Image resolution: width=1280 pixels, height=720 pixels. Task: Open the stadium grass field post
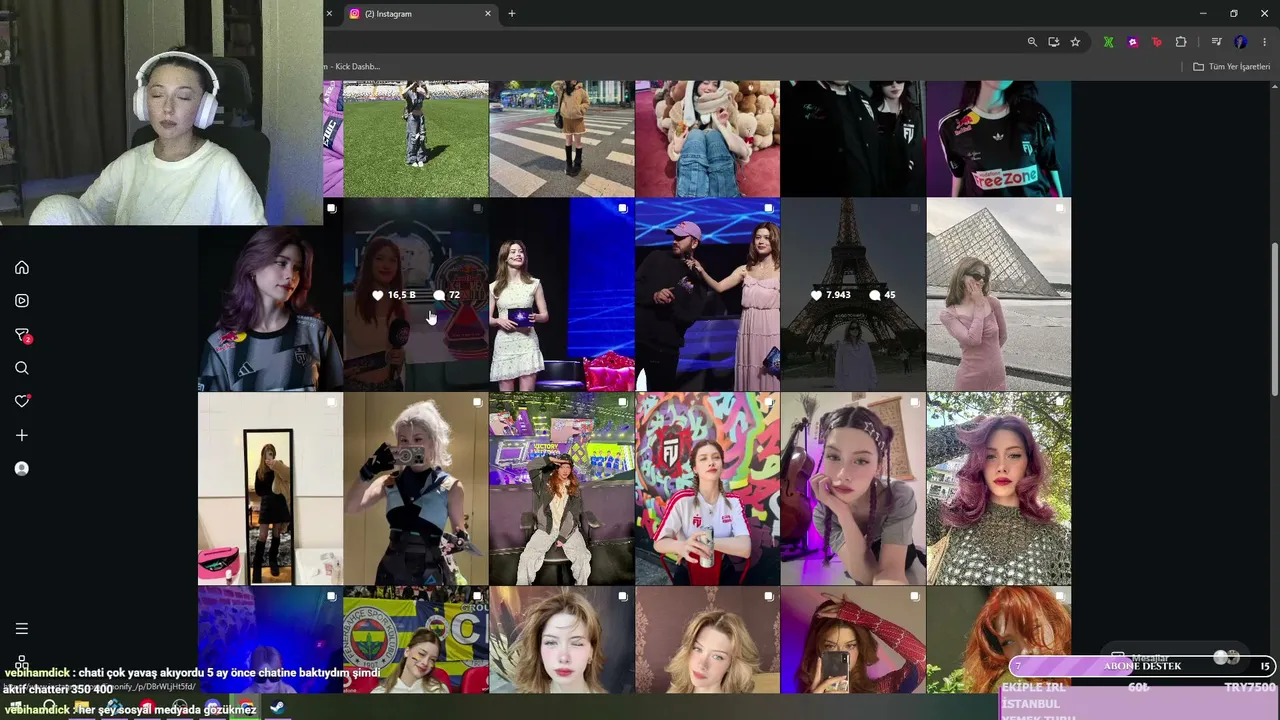pos(416,139)
